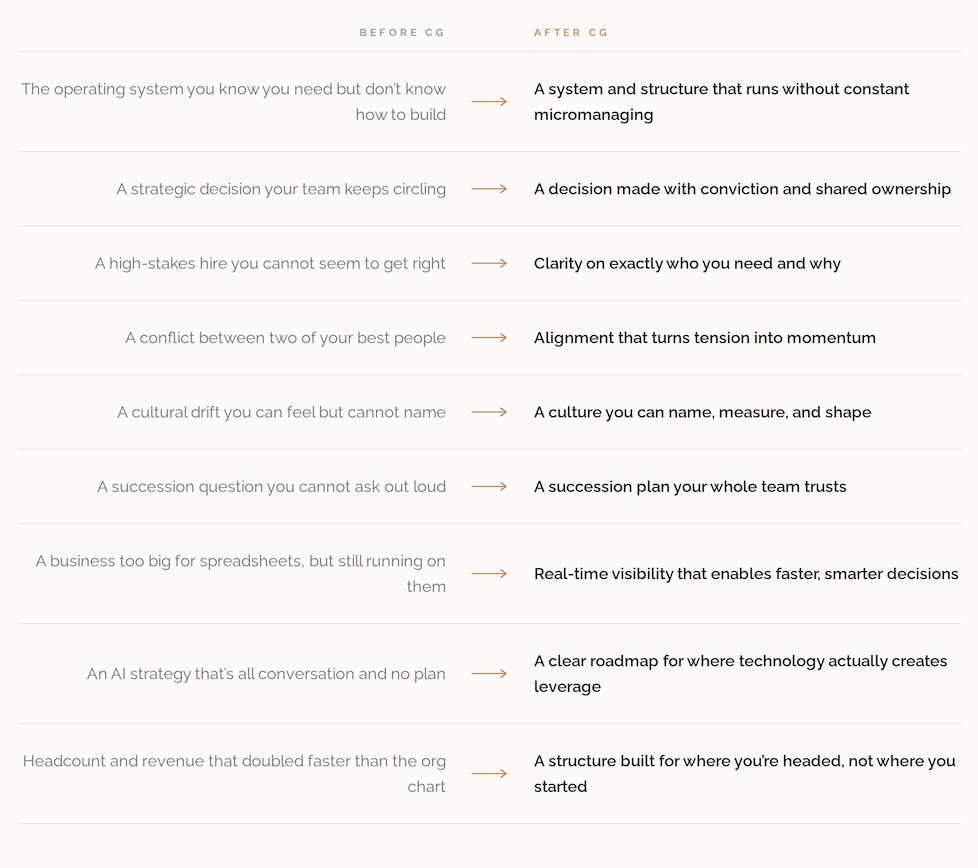Image resolution: width=978 pixels, height=868 pixels.
Task: Click the arrow beside the operating system row
Action: pyautogui.click(x=489, y=102)
